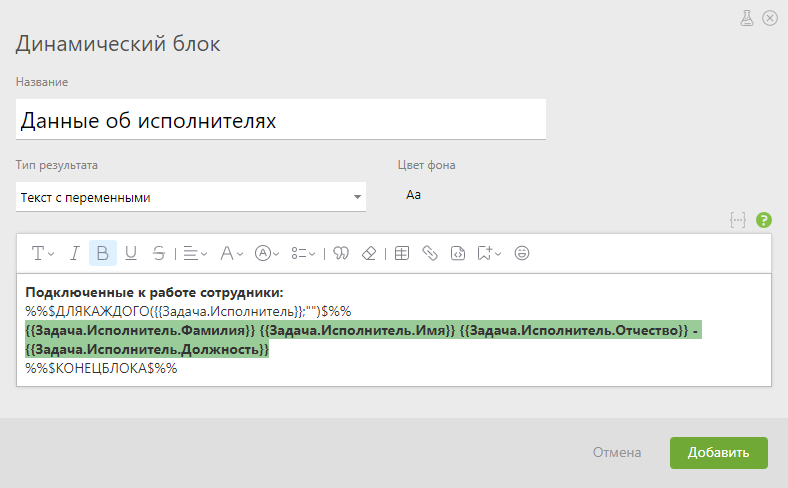
Task: Open the text alignment dropdown
Action: tap(195, 253)
